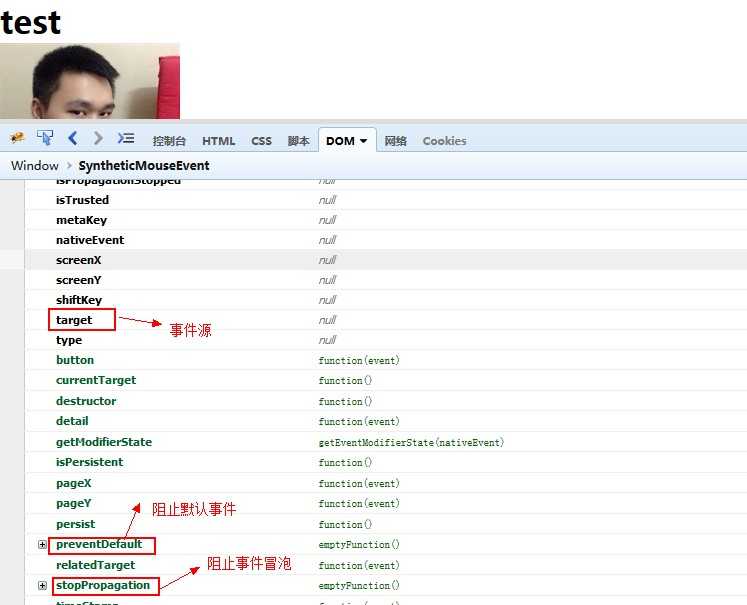Open function(event) value for button
Image resolution: width=747 pixels, height=605 pixels.
(359, 361)
